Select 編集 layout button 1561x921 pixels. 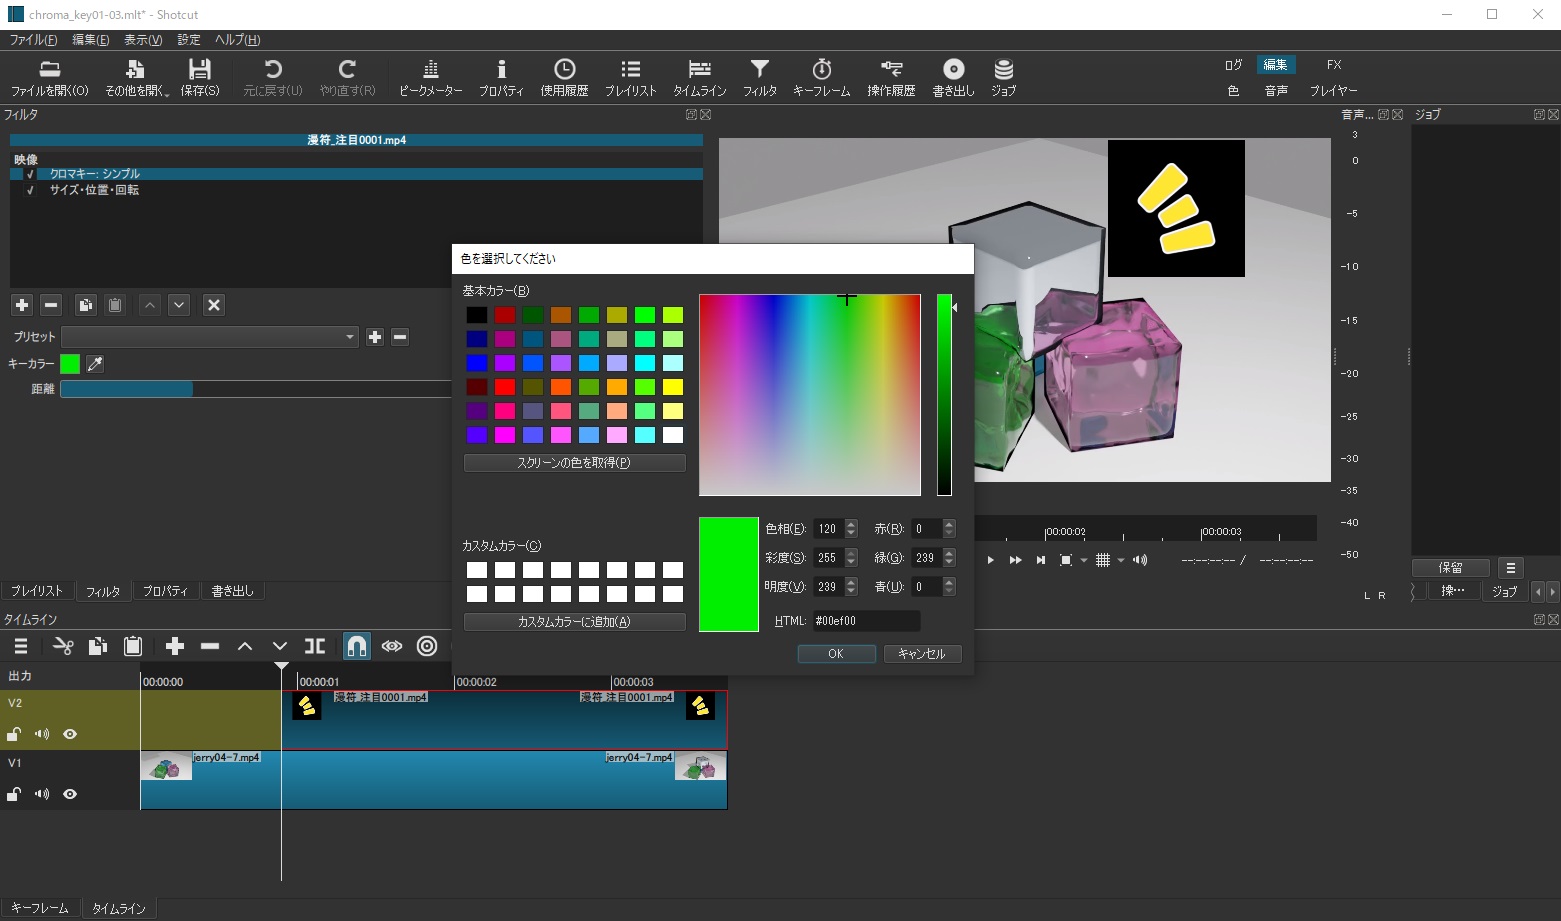[x=1276, y=64]
